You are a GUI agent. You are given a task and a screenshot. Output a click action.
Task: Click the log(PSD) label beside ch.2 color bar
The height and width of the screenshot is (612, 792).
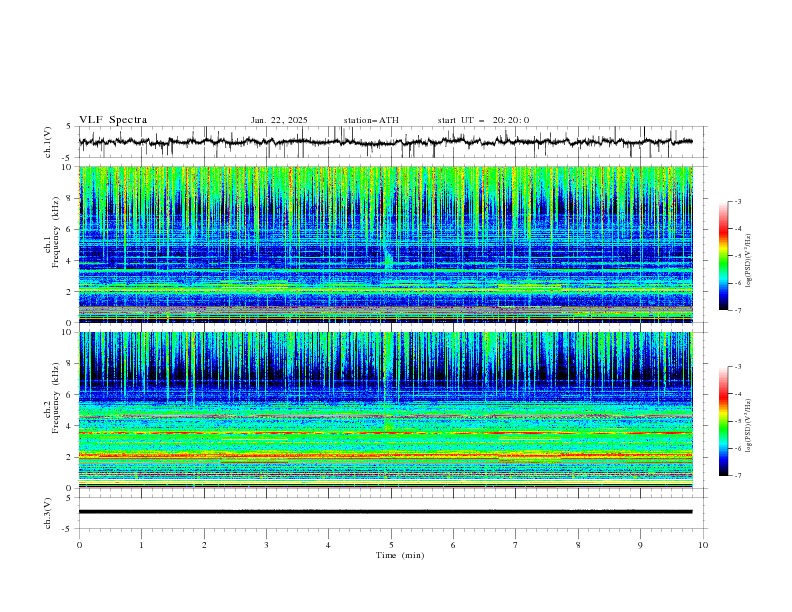click(x=749, y=426)
